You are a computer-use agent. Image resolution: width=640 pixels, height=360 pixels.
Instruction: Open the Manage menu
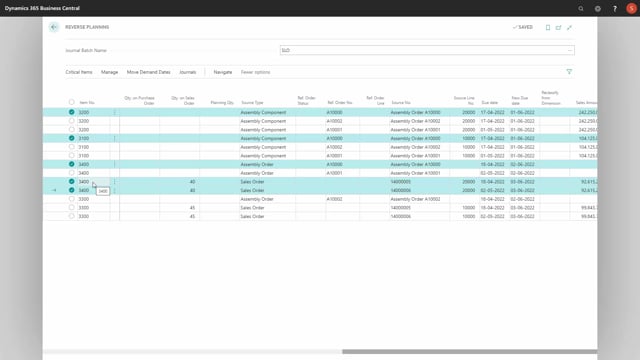coord(109,72)
